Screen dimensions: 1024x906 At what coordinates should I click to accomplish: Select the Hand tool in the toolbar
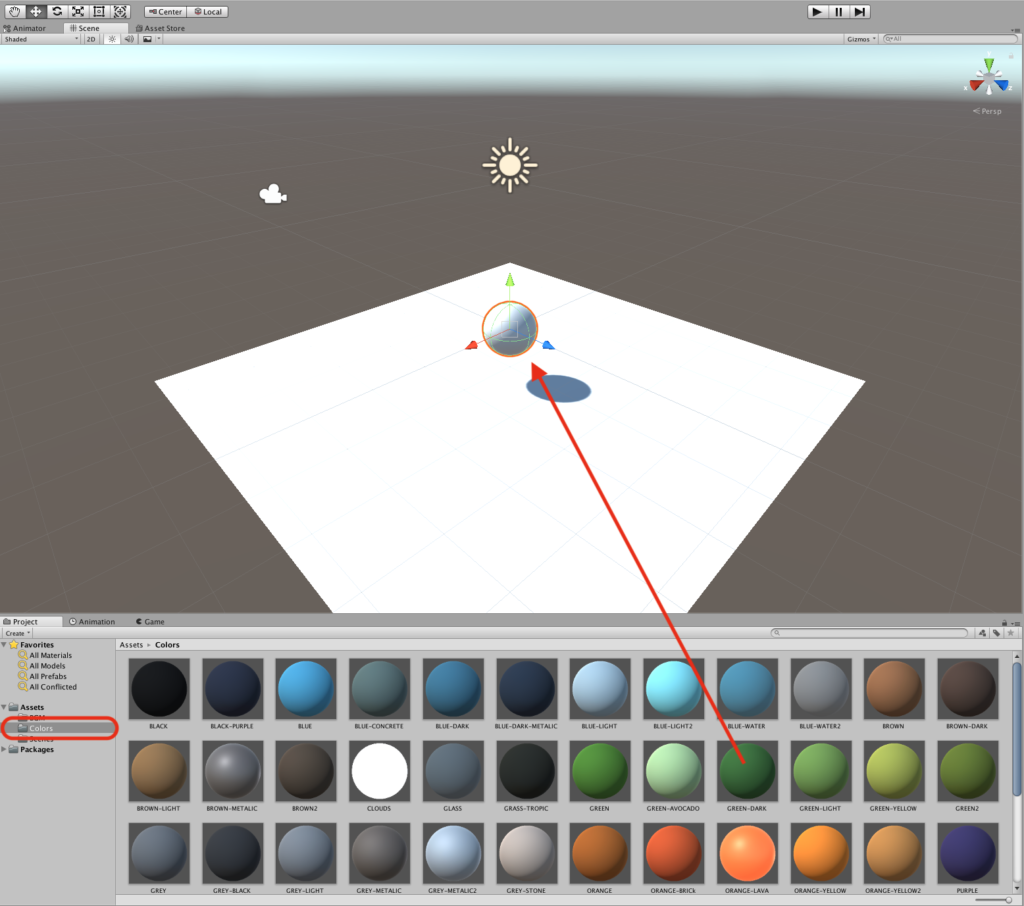click(15, 11)
